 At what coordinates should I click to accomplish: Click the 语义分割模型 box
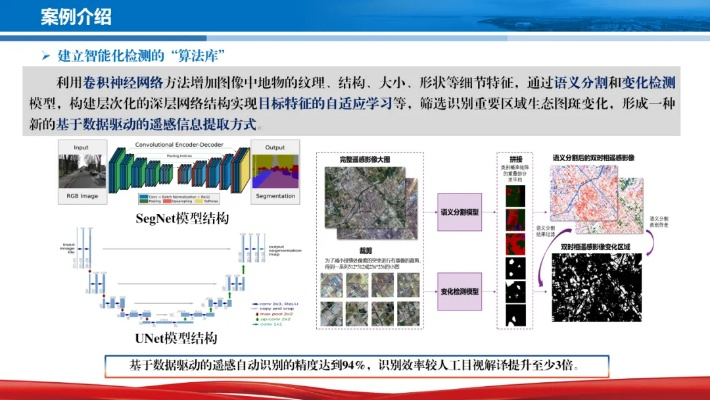459,212
